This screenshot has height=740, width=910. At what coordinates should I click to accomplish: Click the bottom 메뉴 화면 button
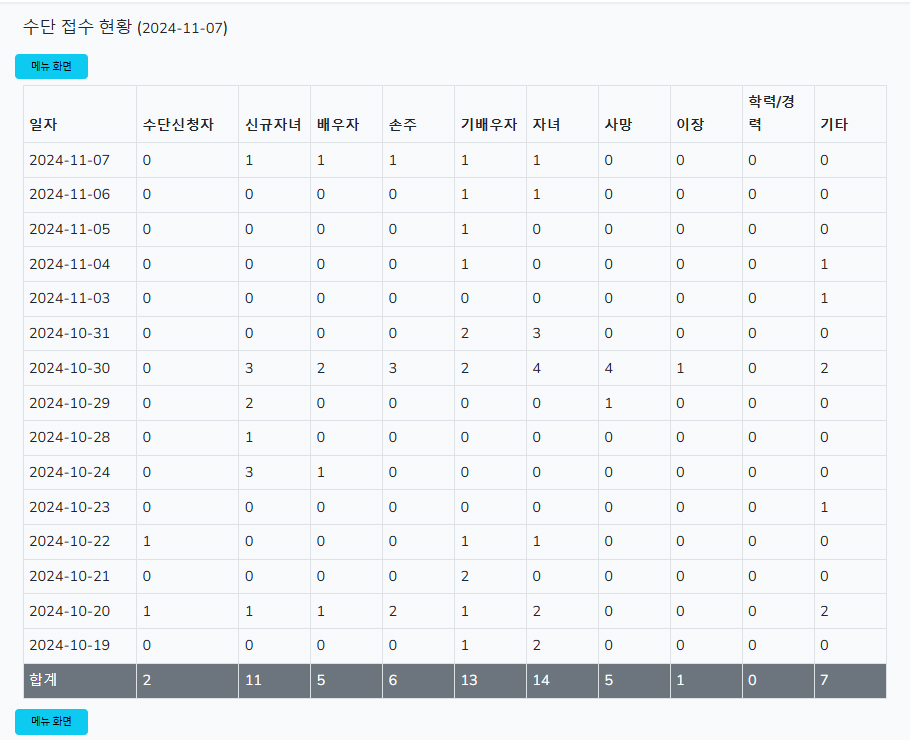tap(51, 722)
